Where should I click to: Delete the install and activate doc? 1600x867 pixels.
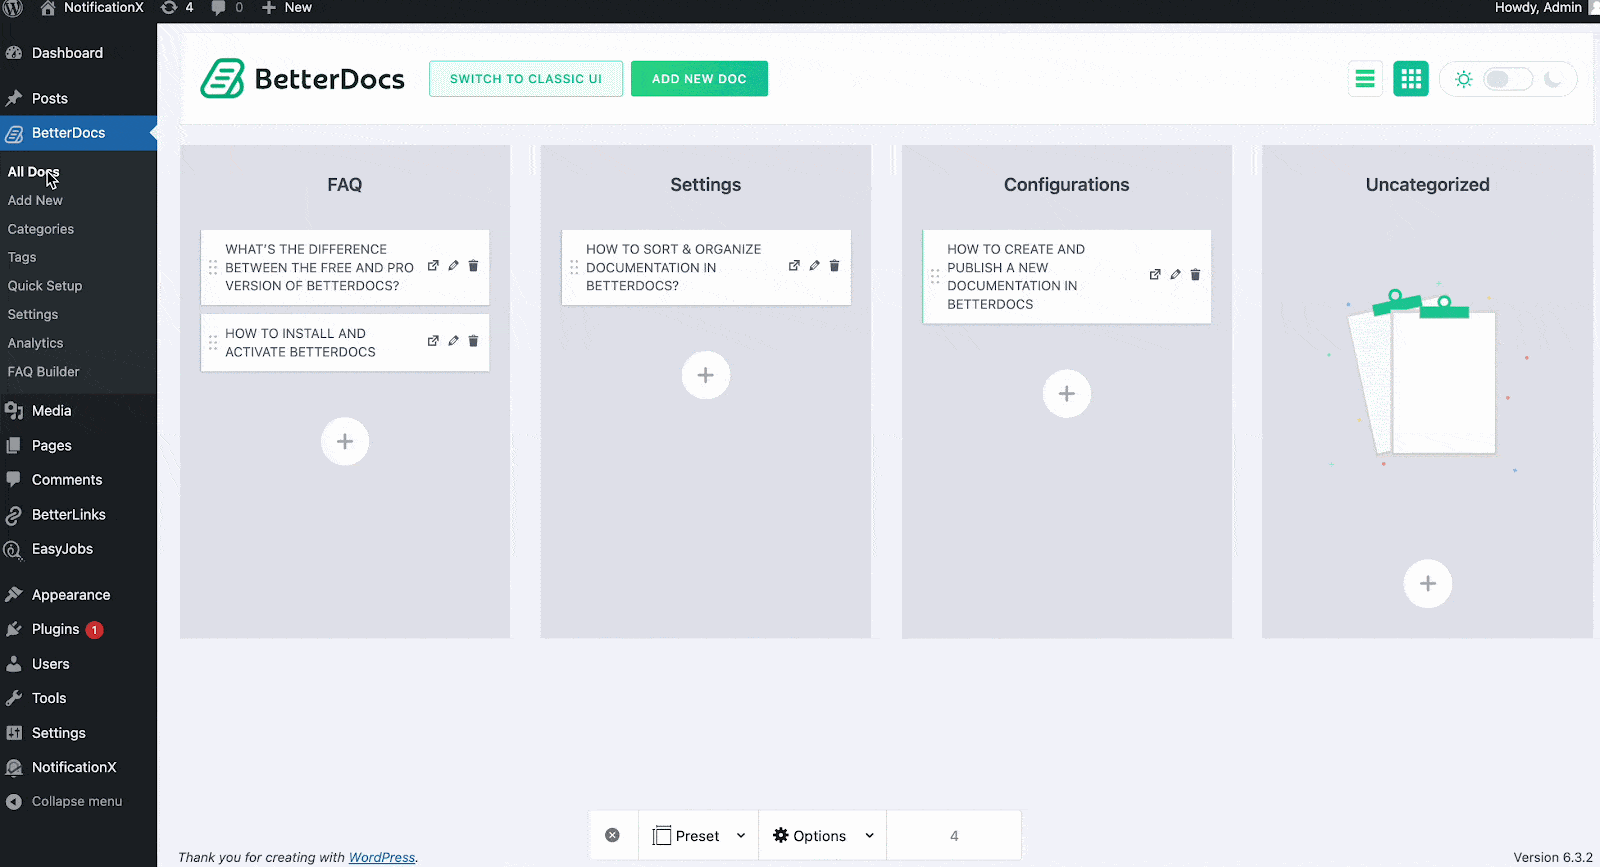coord(473,341)
